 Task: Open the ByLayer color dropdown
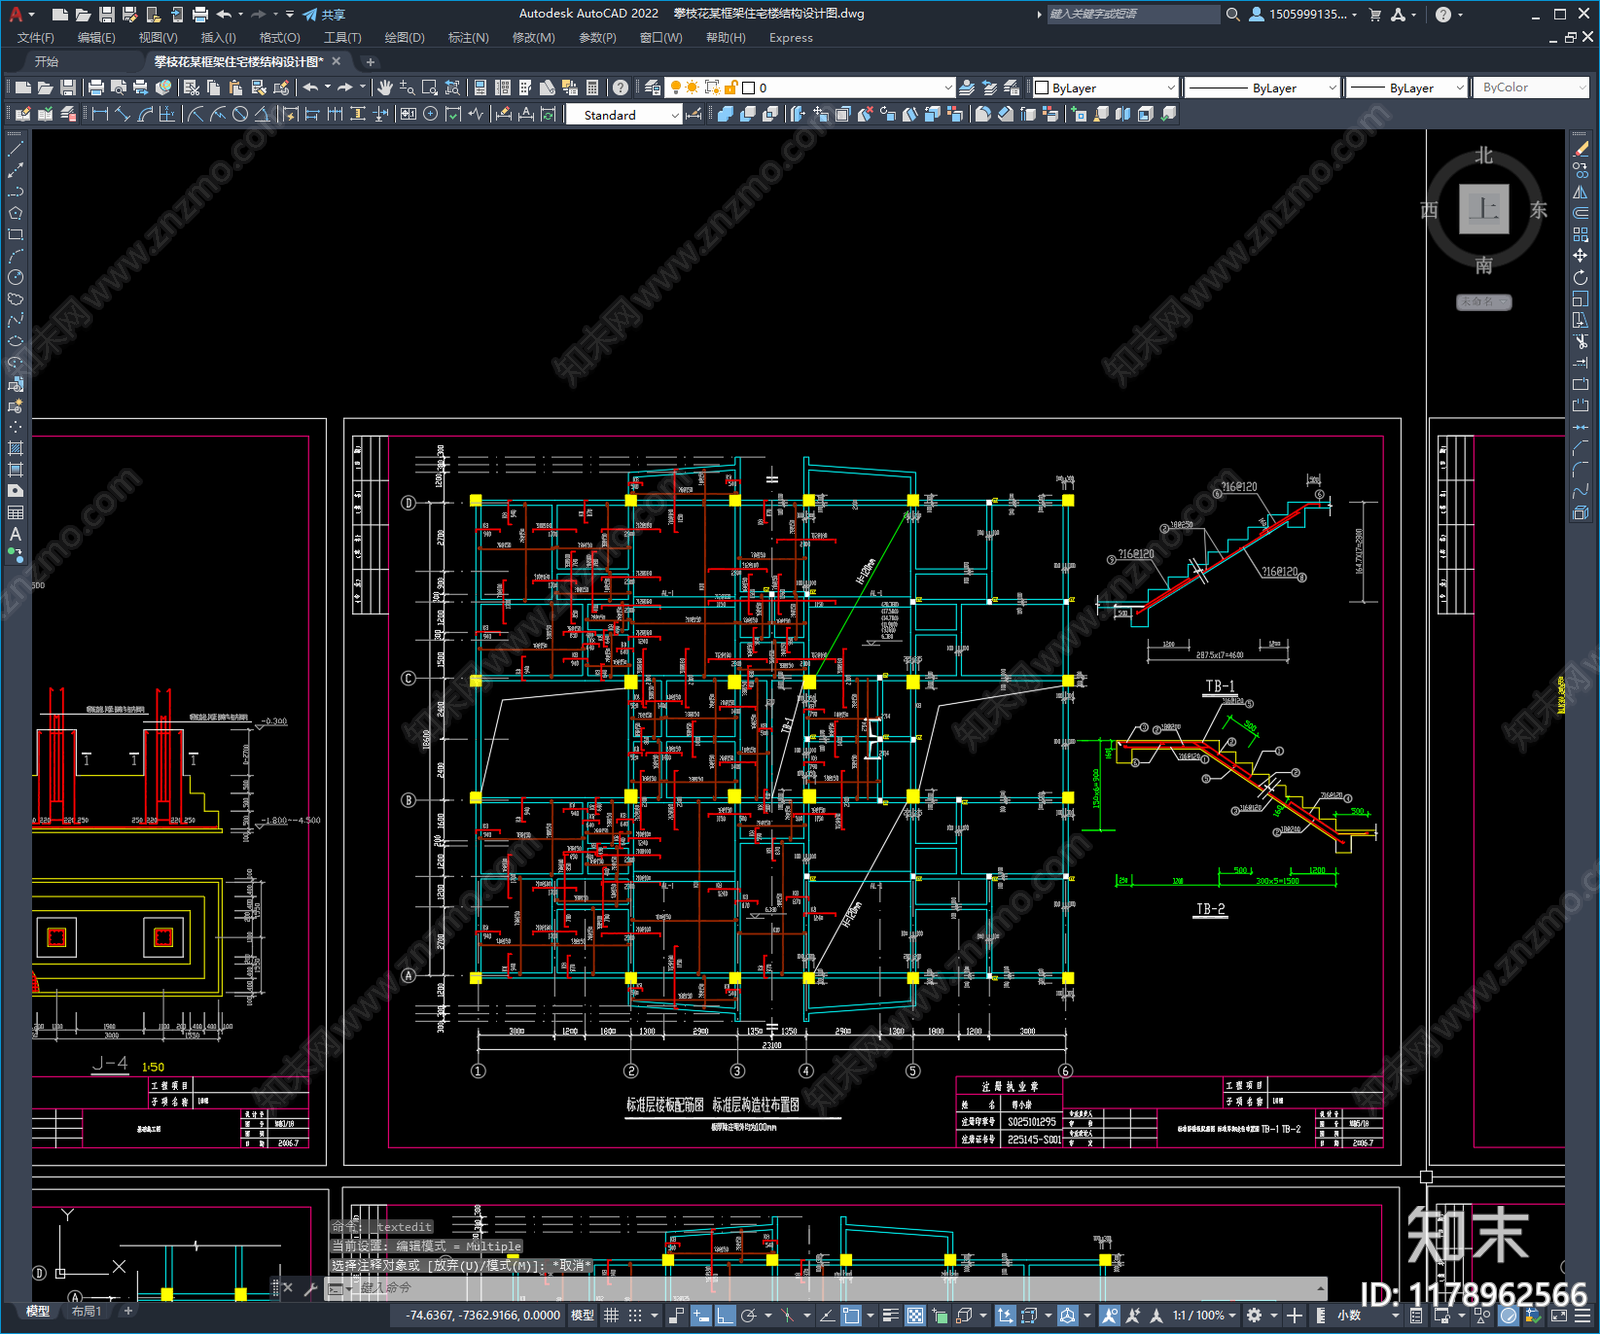(1105, 88)
